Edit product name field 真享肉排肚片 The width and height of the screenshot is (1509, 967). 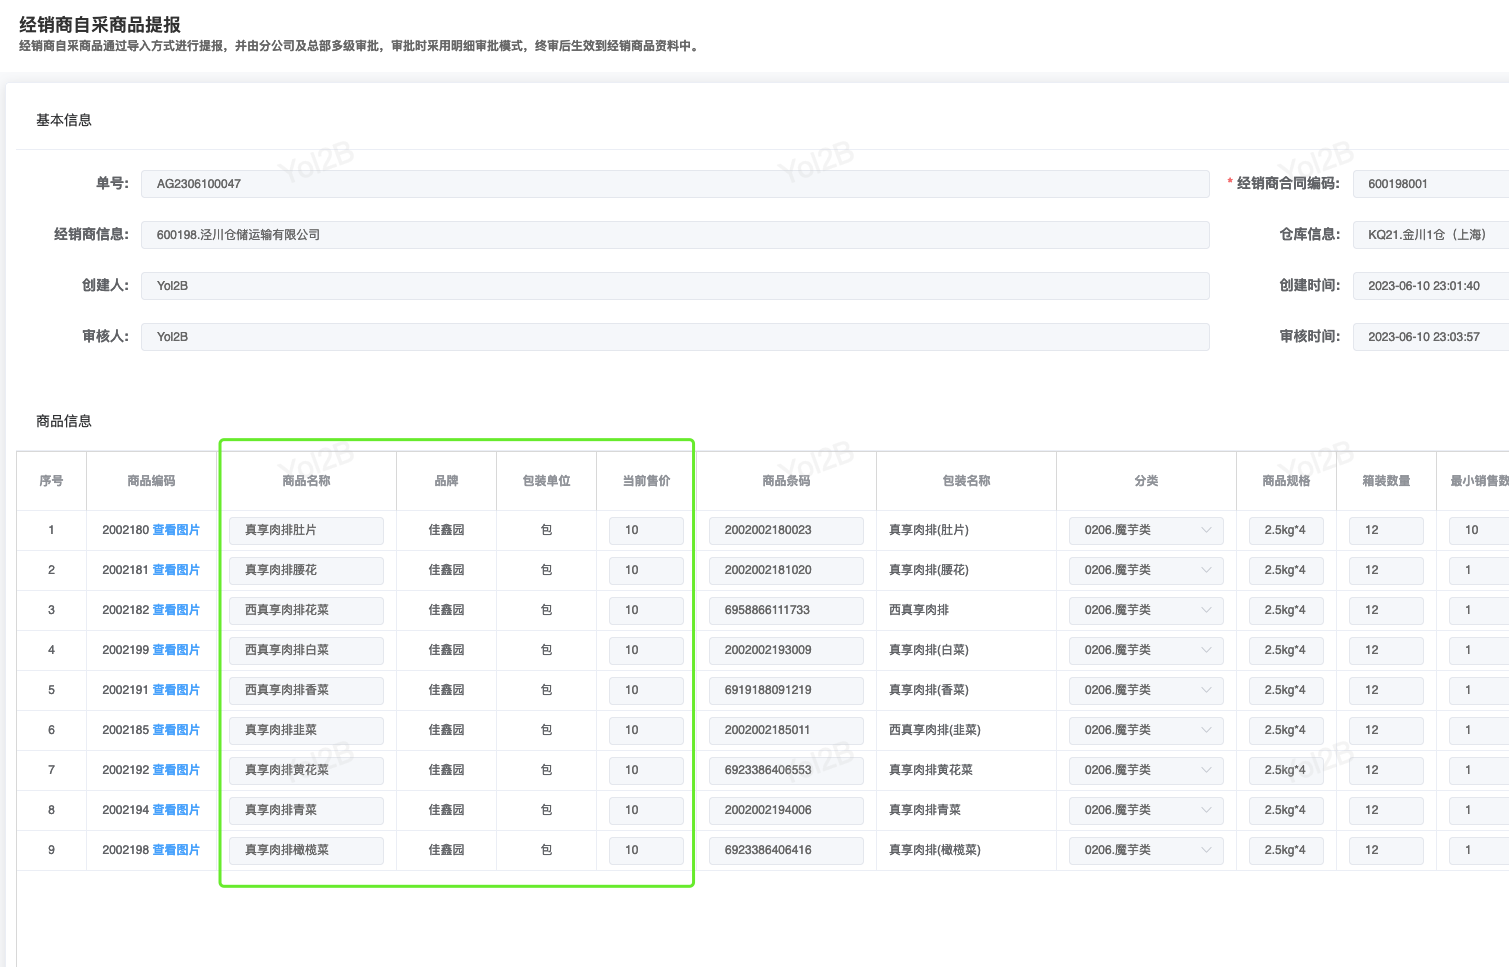coord(306,530)
